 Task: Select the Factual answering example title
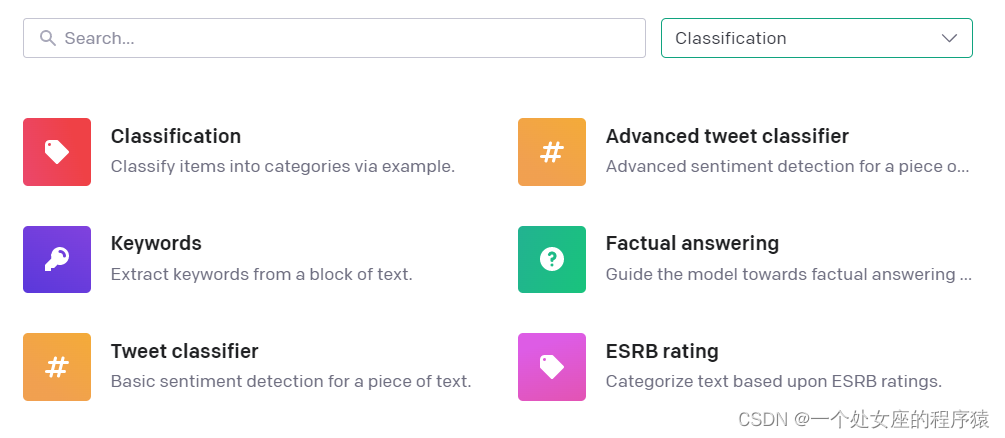point(692,243)
